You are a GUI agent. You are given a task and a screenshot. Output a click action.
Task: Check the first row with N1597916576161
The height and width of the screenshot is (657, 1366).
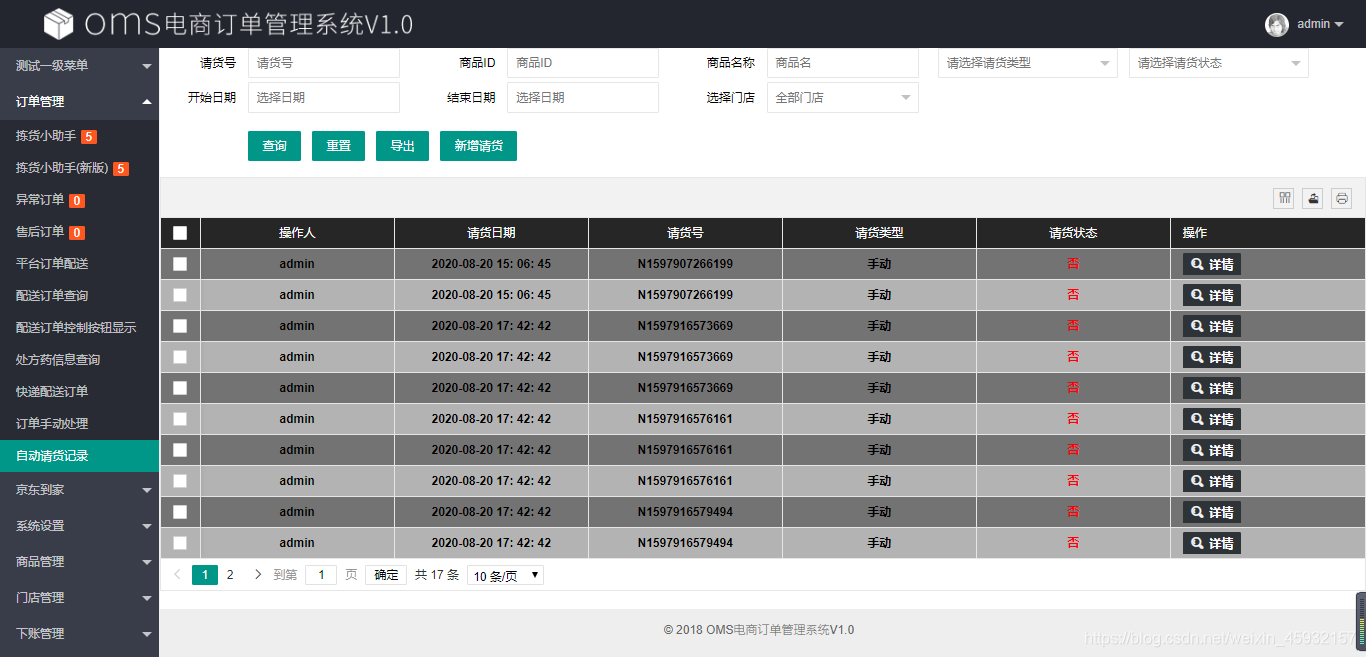click(180, 419)
